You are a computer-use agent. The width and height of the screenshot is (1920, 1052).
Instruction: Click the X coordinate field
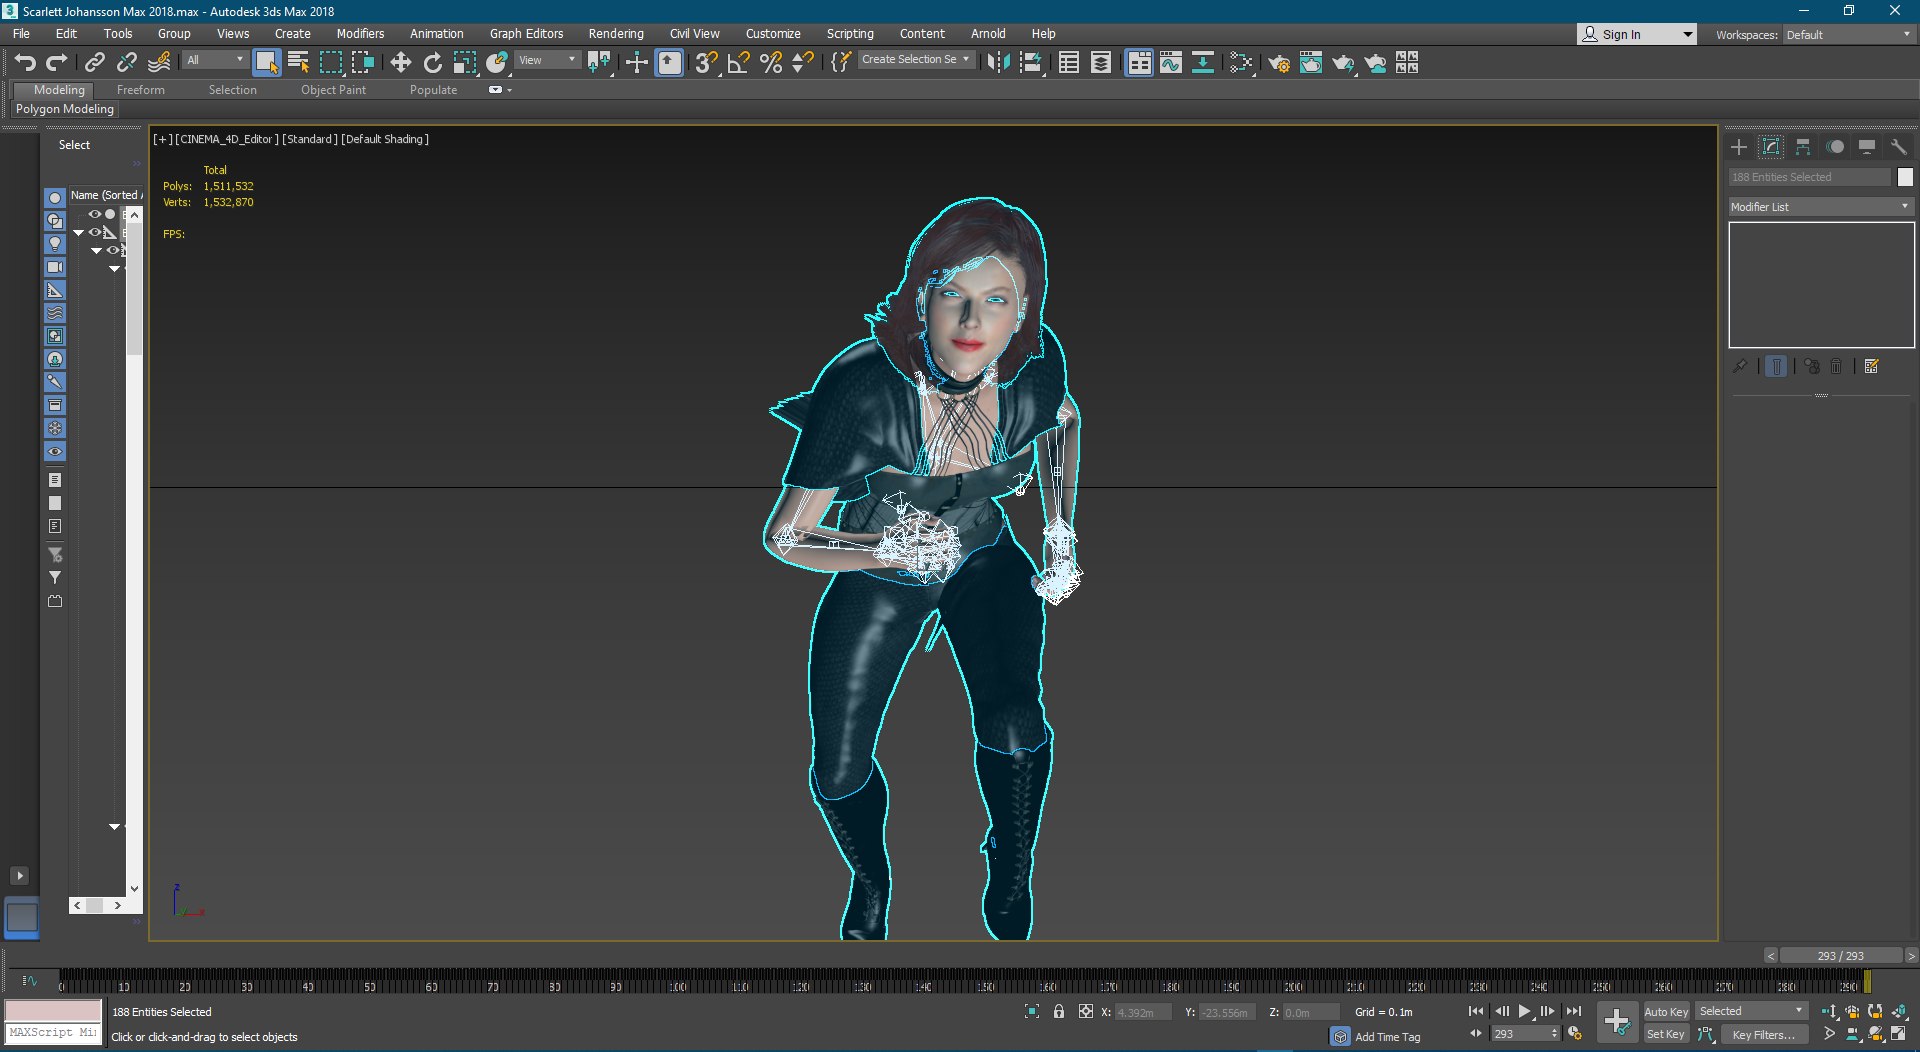(1145, 1012)
